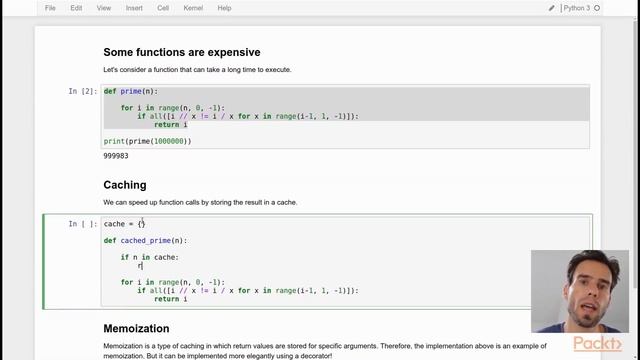Click the 'Caching' heading

(x=125, y=185)
